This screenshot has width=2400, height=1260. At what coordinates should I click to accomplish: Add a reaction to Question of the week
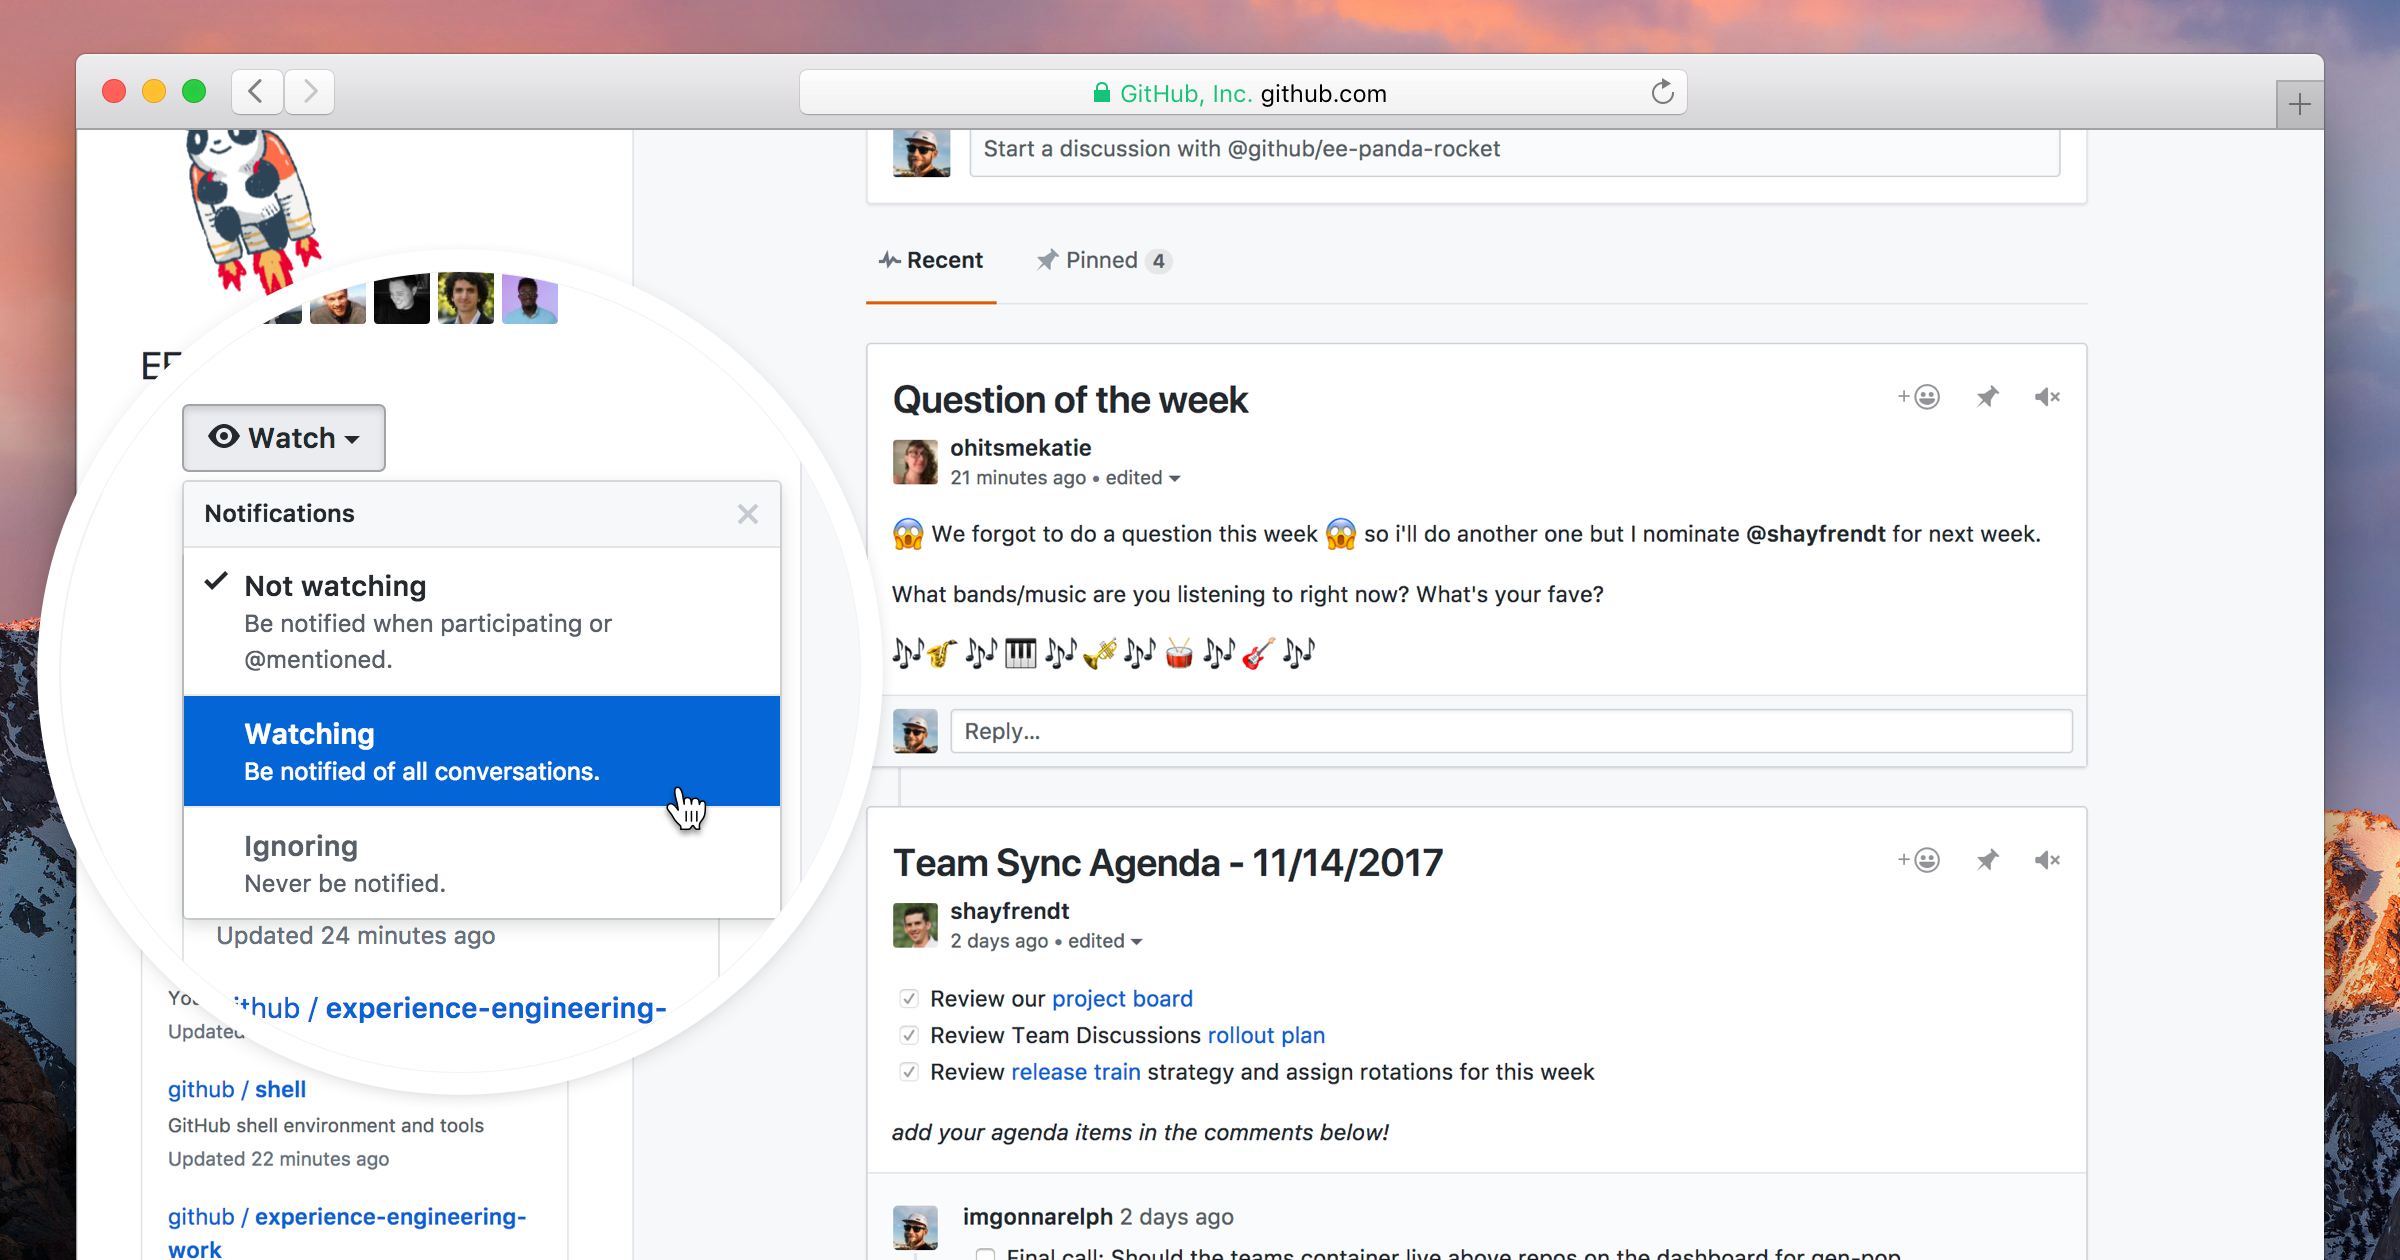1918,396
